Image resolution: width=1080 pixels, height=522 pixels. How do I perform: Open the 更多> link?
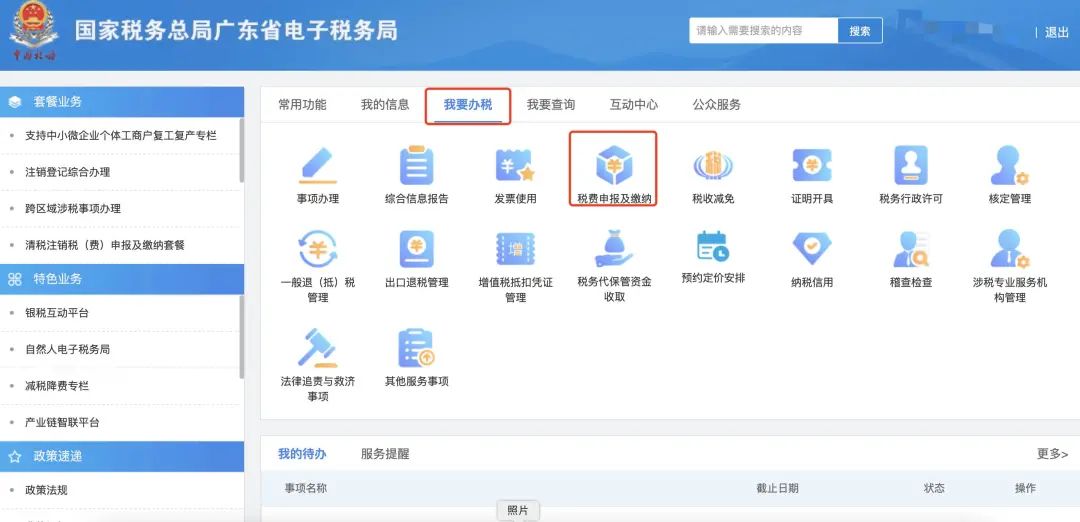pos(1052,454)
